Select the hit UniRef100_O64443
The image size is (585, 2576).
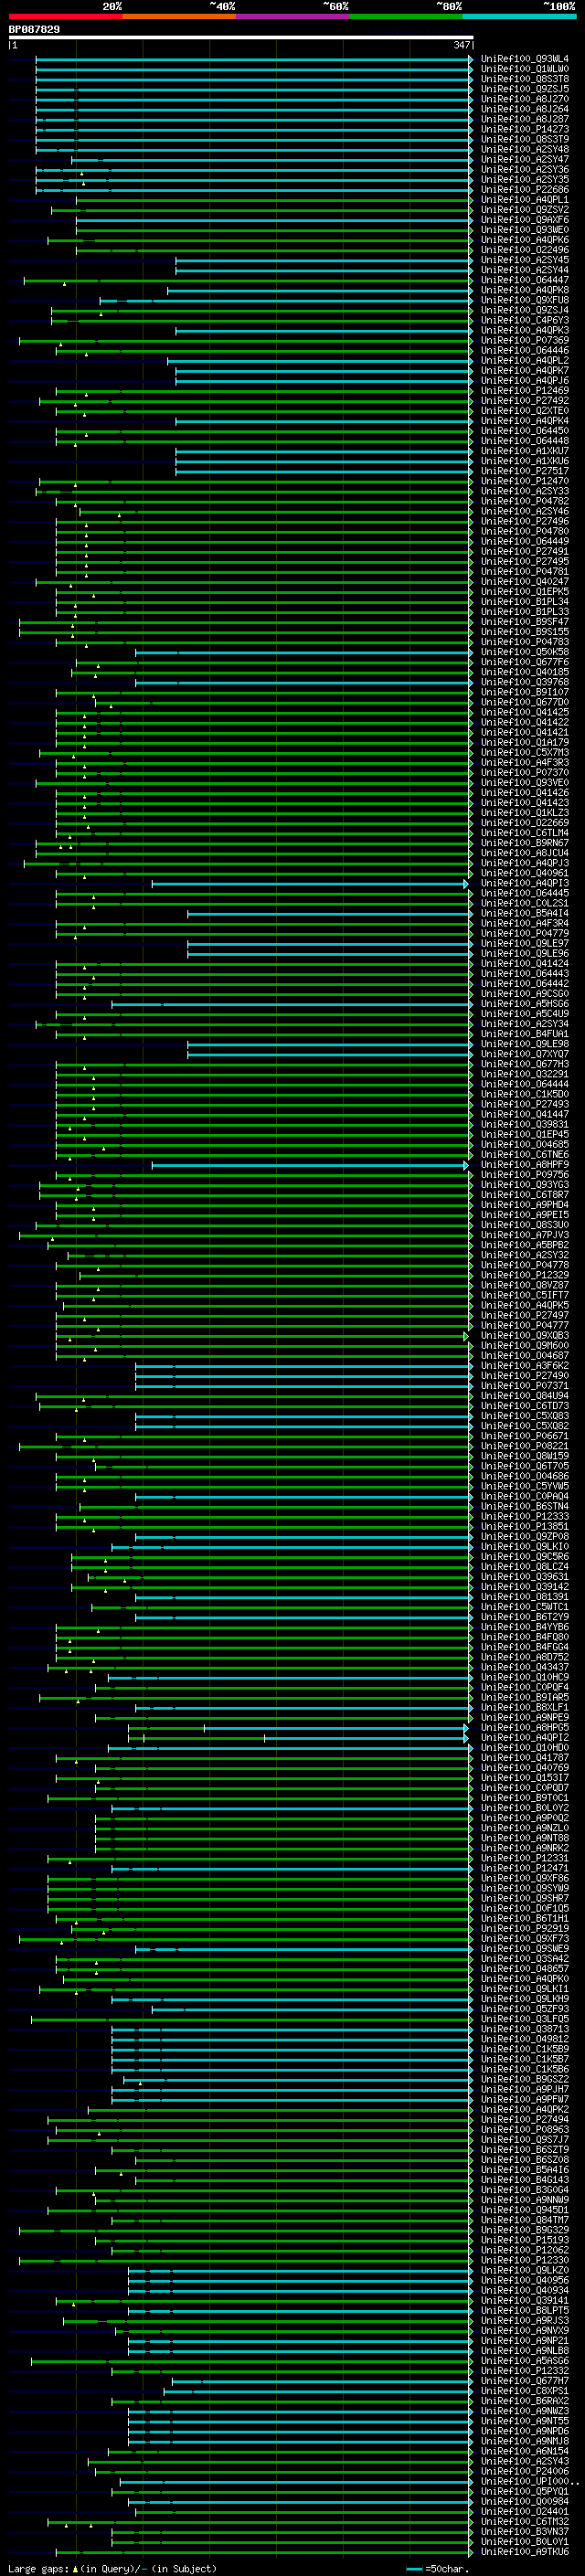tap(524, 974)
